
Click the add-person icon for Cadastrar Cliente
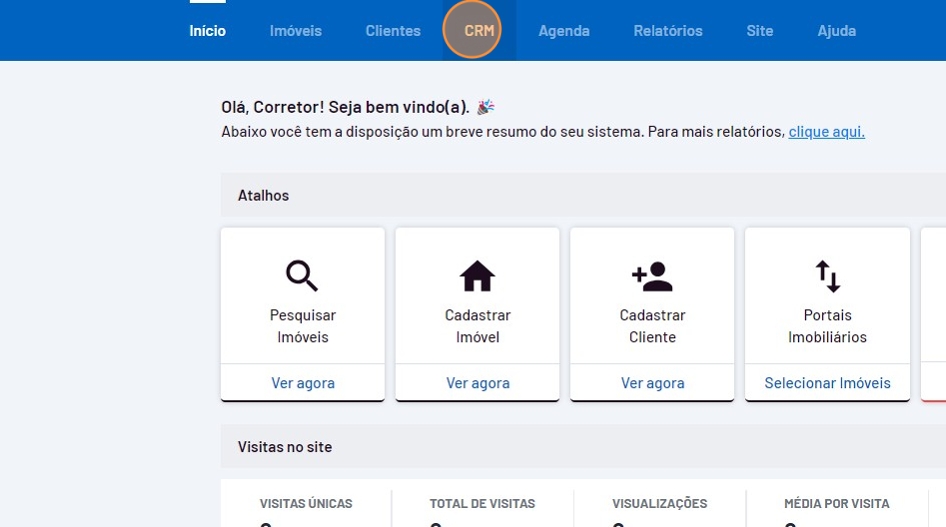652,276
